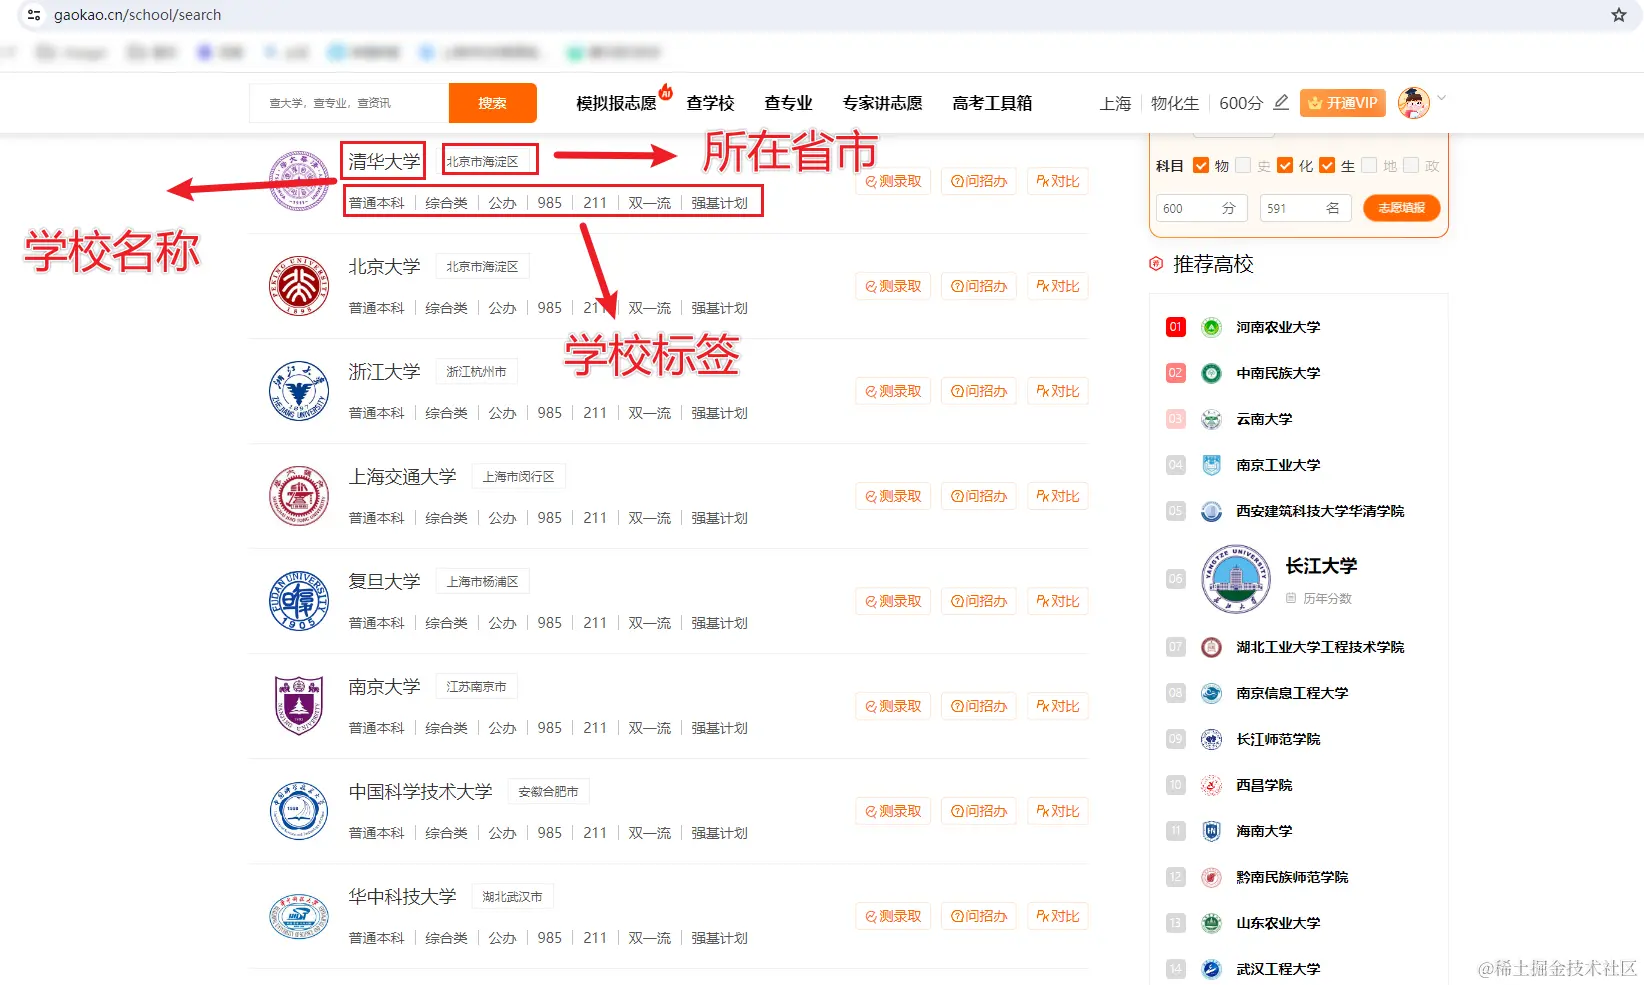
Task: Click 长江师范学院 logo icon
Action: [1211, 739]
